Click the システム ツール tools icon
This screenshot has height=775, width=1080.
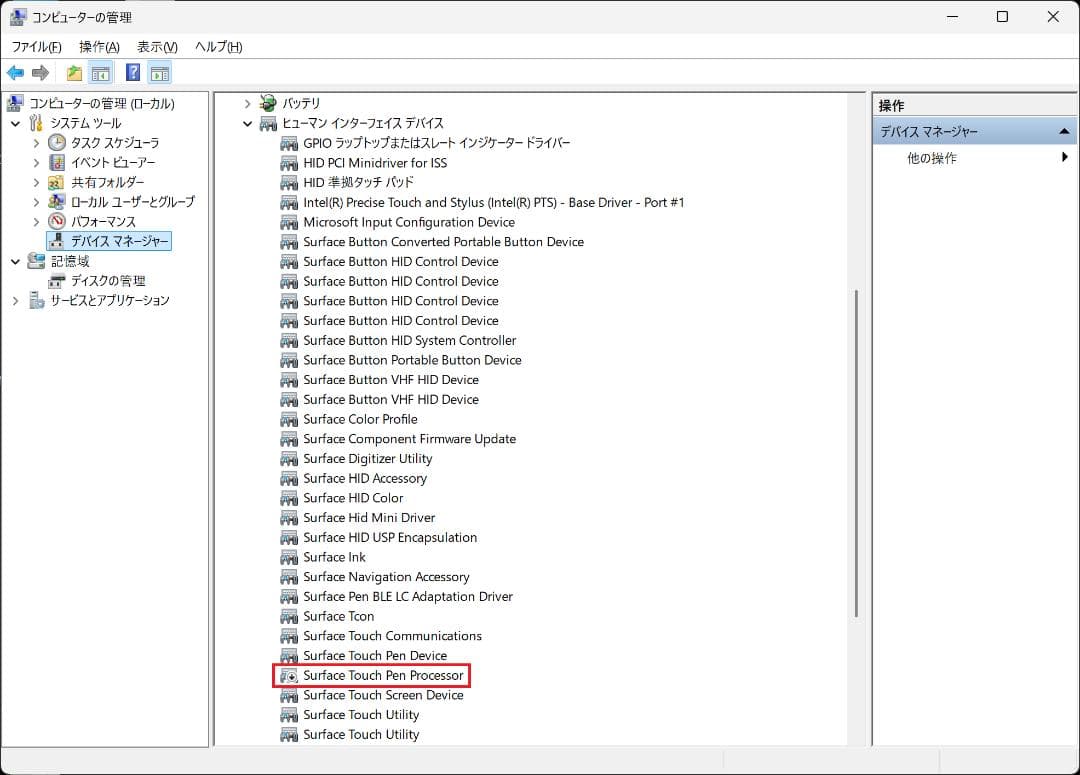(x=36, y=123)
